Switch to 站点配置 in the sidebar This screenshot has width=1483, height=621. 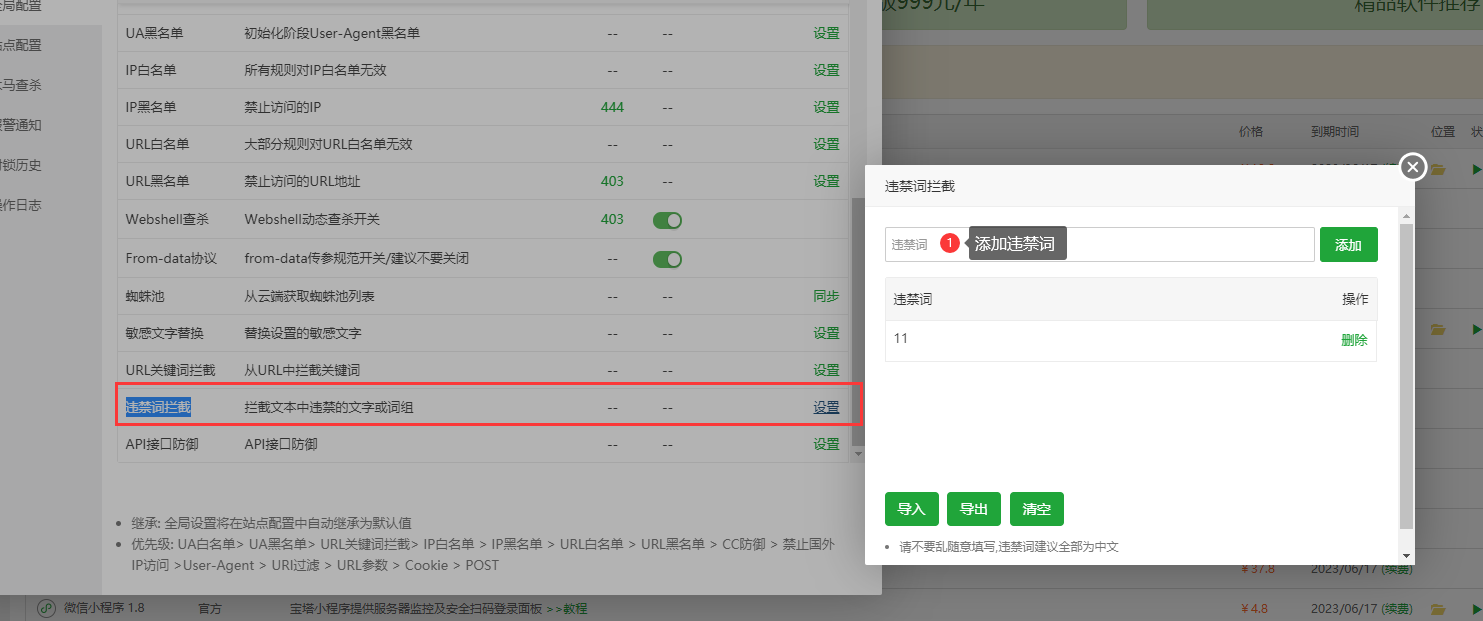[x=22, y=45]
